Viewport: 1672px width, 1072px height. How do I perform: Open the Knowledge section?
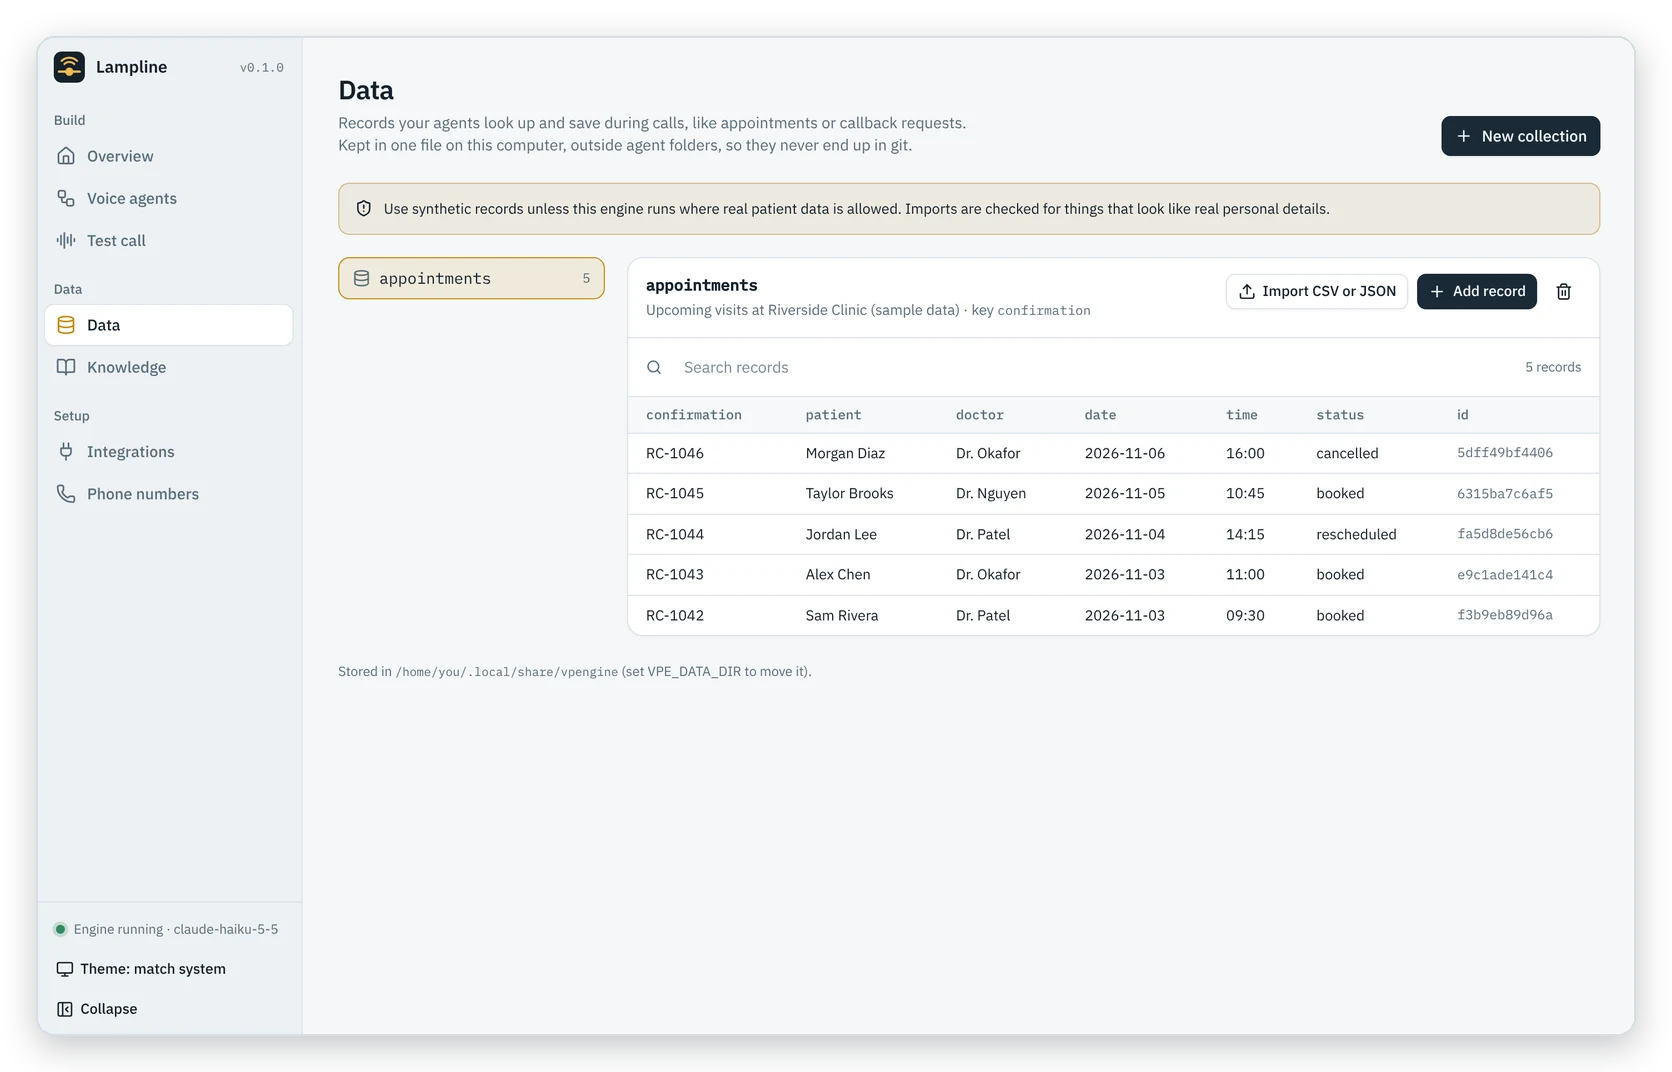(168, 367)
